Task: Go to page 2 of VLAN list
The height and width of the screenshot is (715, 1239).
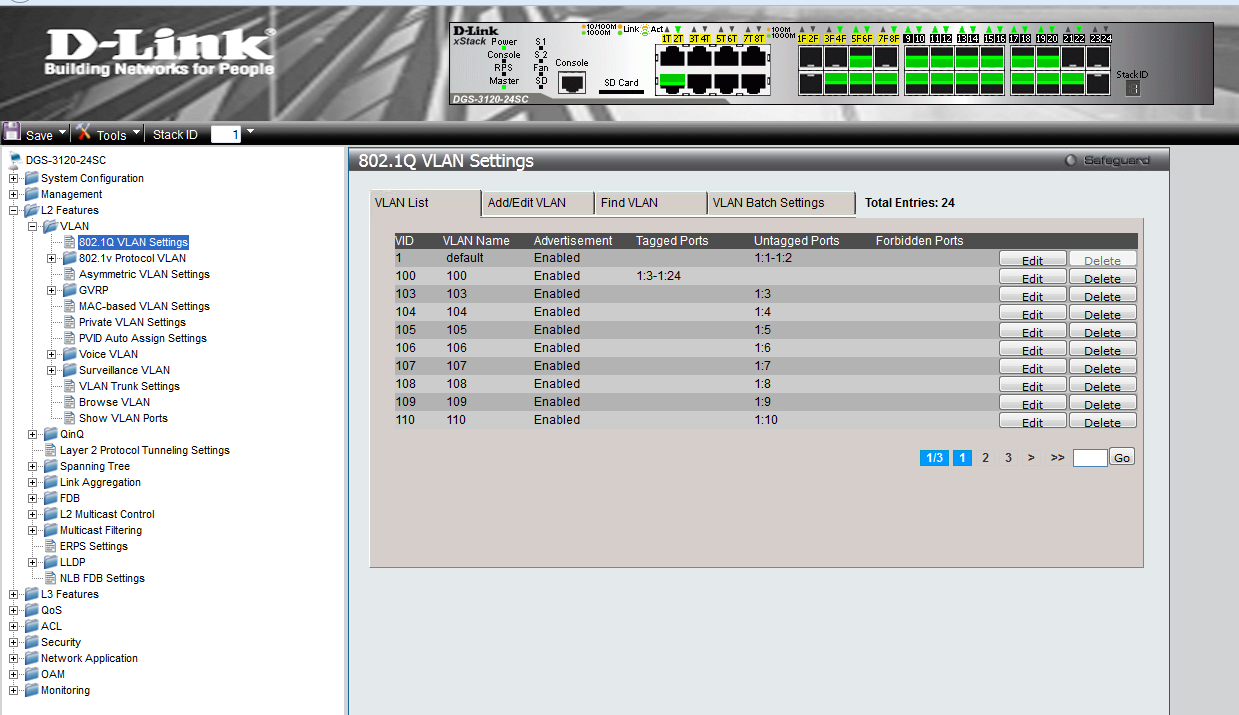Action: [x=985, y=458]
